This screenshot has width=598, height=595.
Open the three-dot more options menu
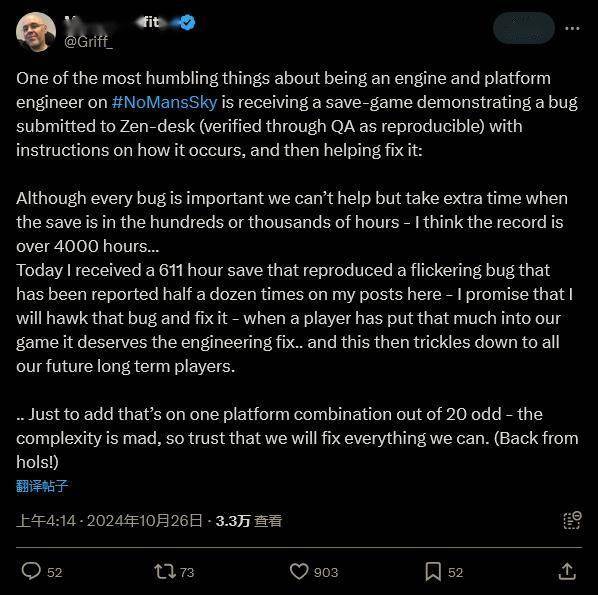[x=572, y=28]
